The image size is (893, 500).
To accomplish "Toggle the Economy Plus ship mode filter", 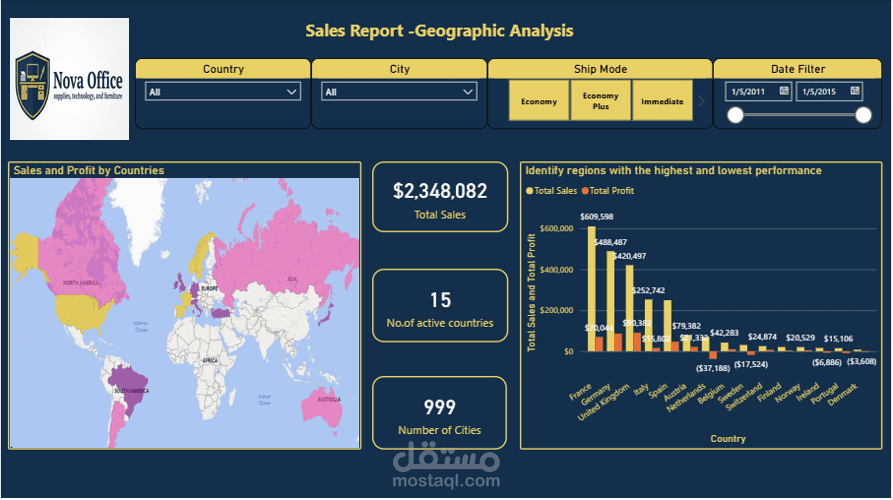I will pos(600,101).
